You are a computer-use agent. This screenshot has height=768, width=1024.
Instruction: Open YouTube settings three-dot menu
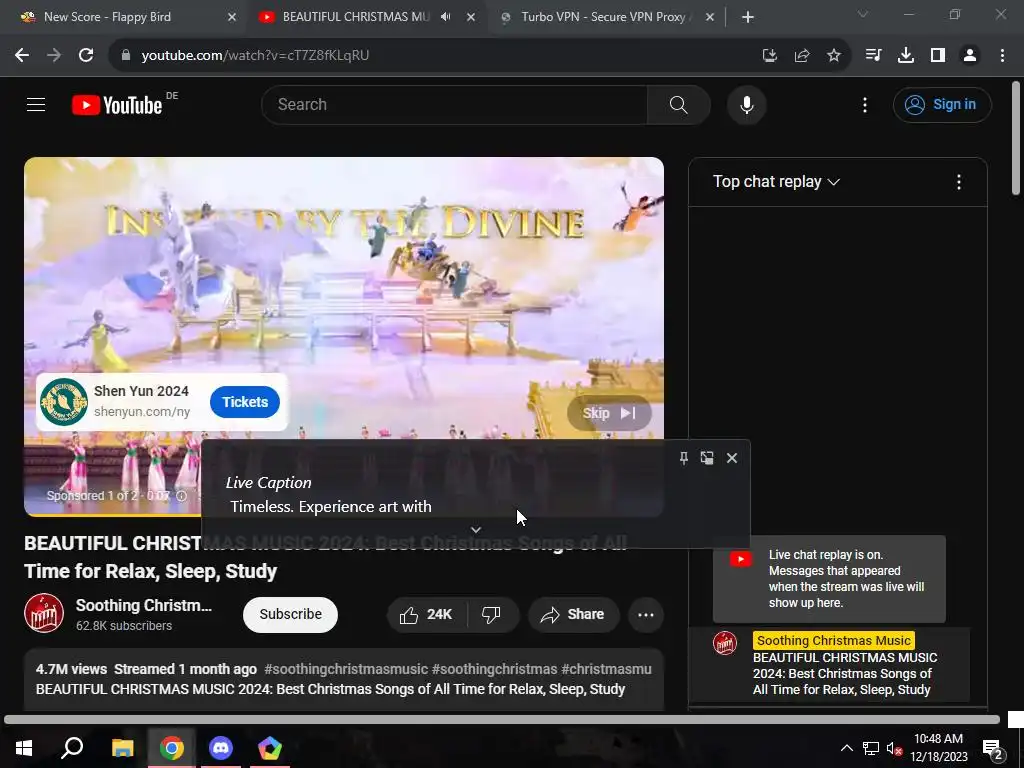(x=865, y=104)
